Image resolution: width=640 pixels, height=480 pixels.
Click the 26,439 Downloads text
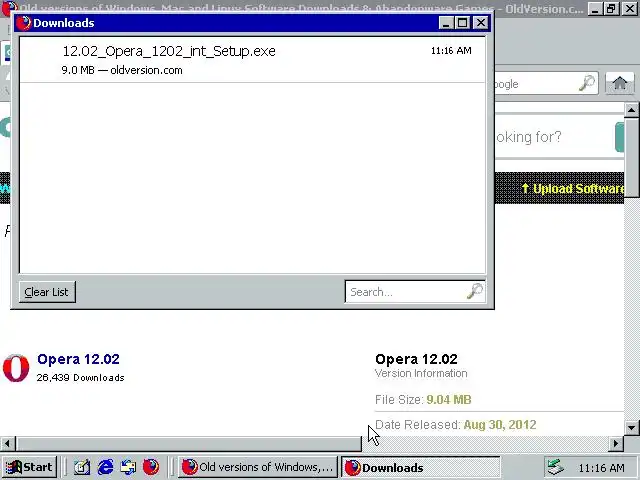pos(80,378)
